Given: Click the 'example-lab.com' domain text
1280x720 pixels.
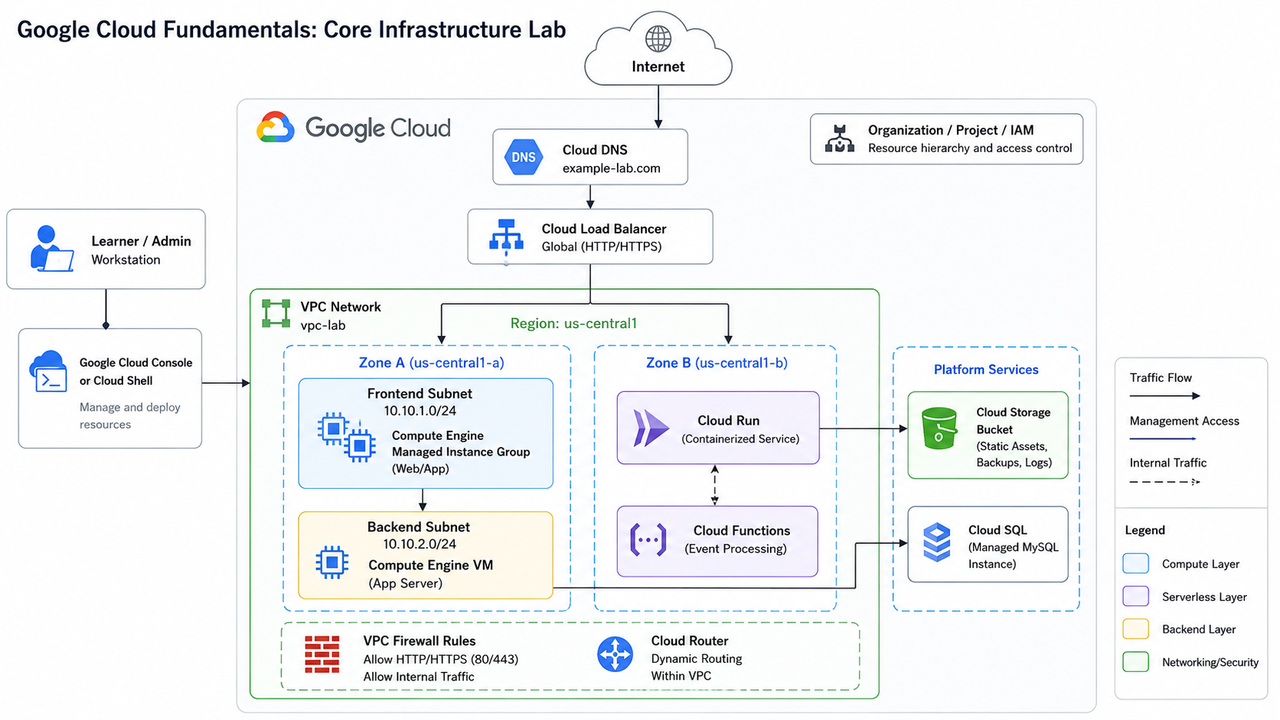Looking at the screenshot, I should pyautogui.click(x=612, y=168).
